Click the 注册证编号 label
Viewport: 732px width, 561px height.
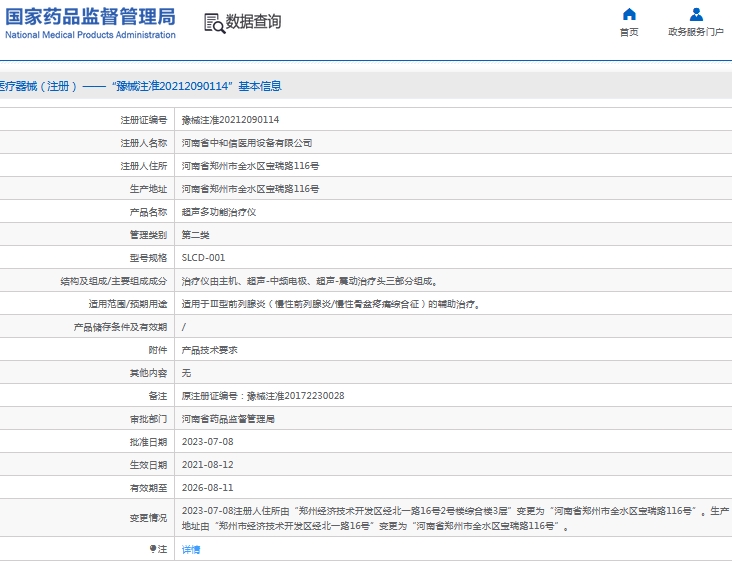point(144,120)
